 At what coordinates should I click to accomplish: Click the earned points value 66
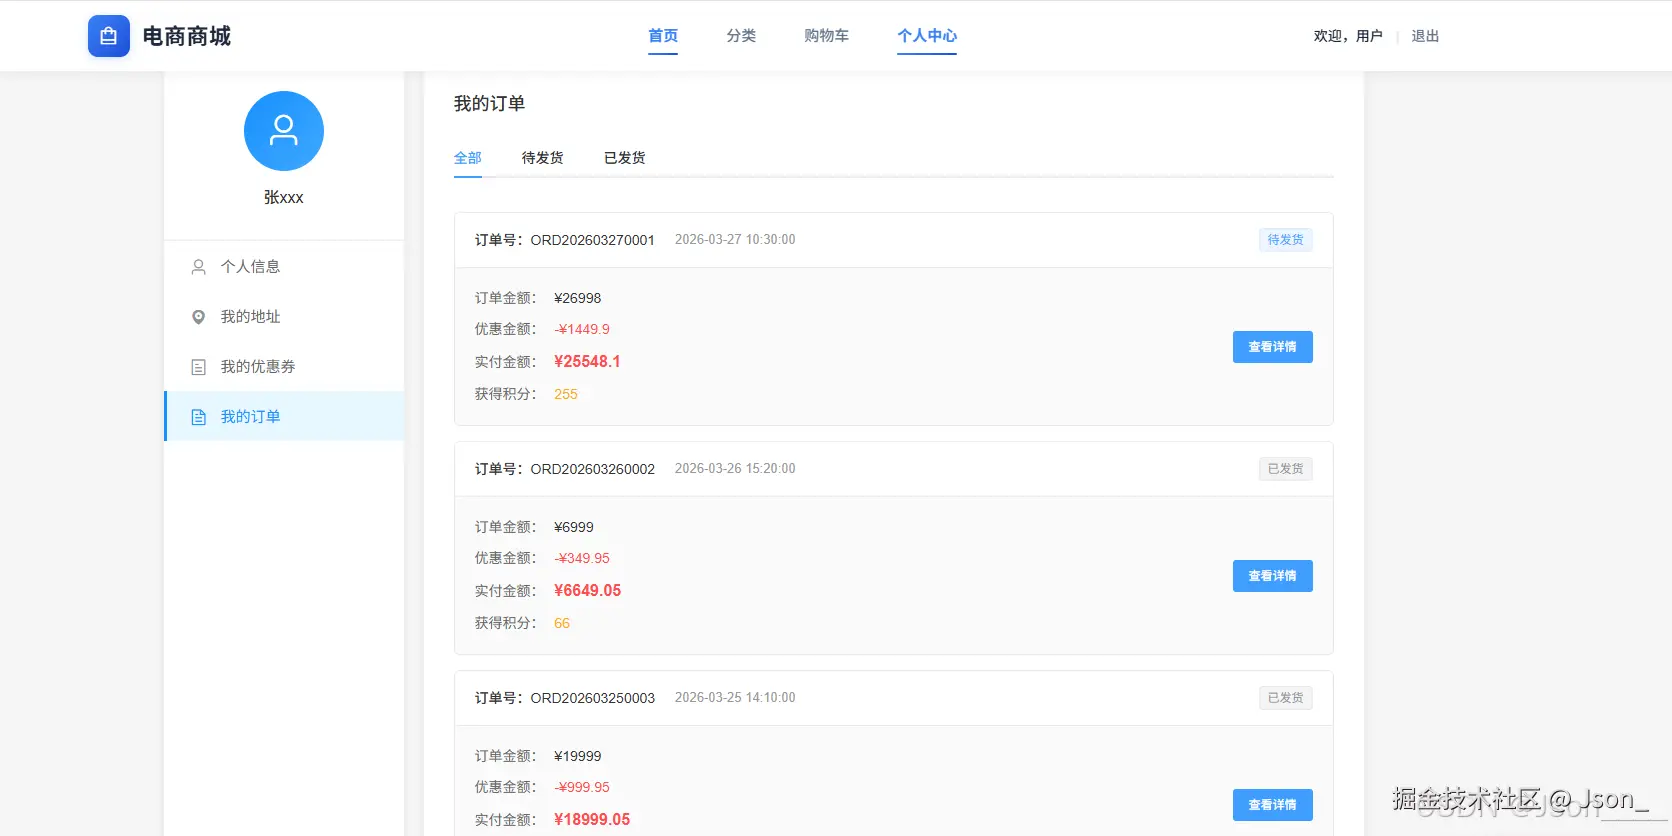(x=562, y=624)
